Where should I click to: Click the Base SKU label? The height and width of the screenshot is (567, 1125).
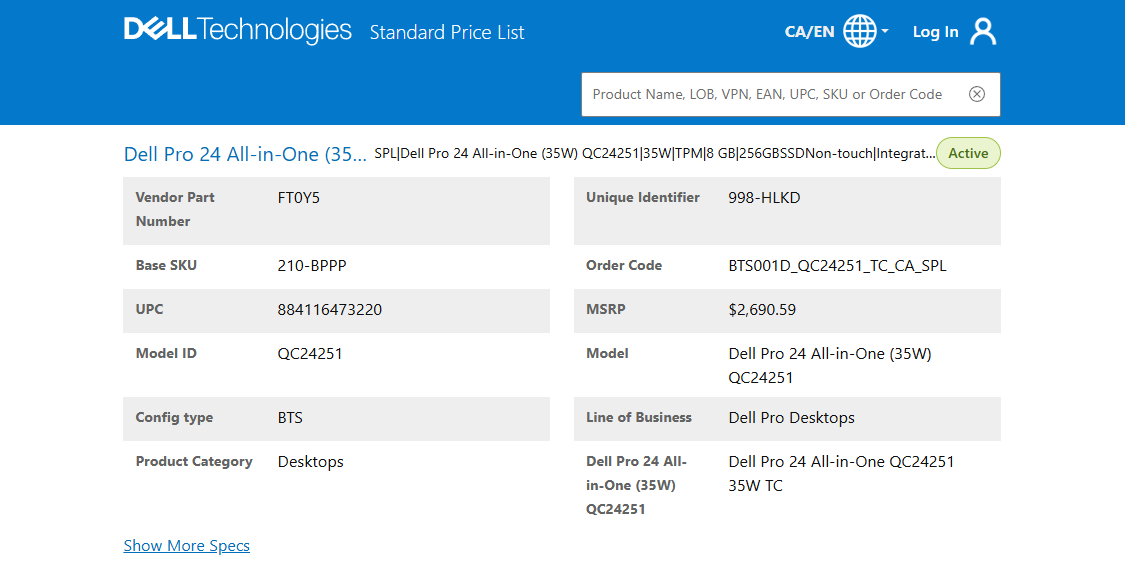click(166, 266)
